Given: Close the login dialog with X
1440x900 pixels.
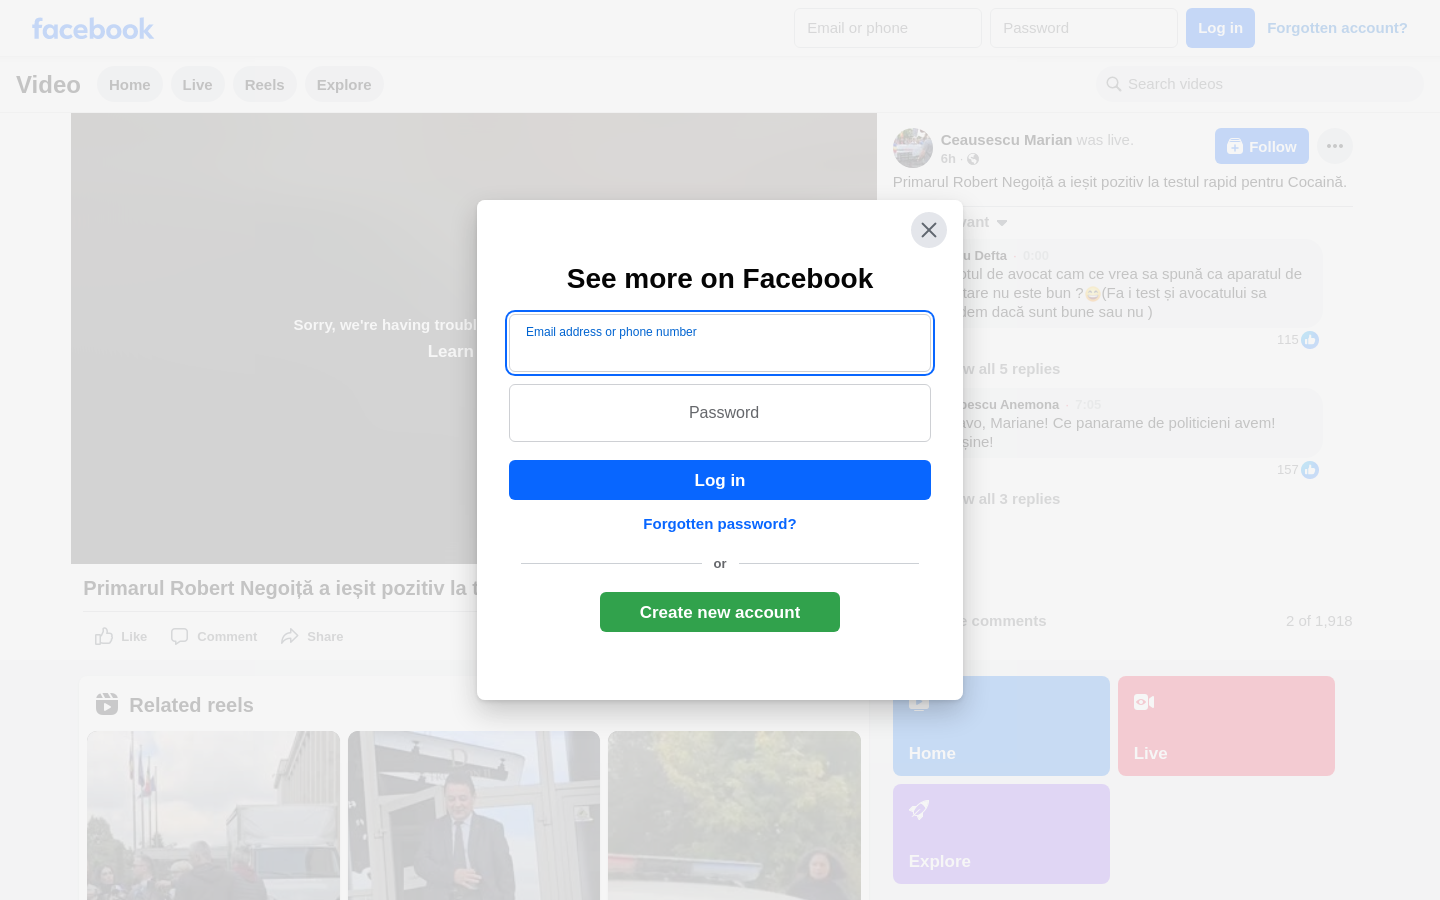Looking at the screenshot, I should [x=928, y=230].
